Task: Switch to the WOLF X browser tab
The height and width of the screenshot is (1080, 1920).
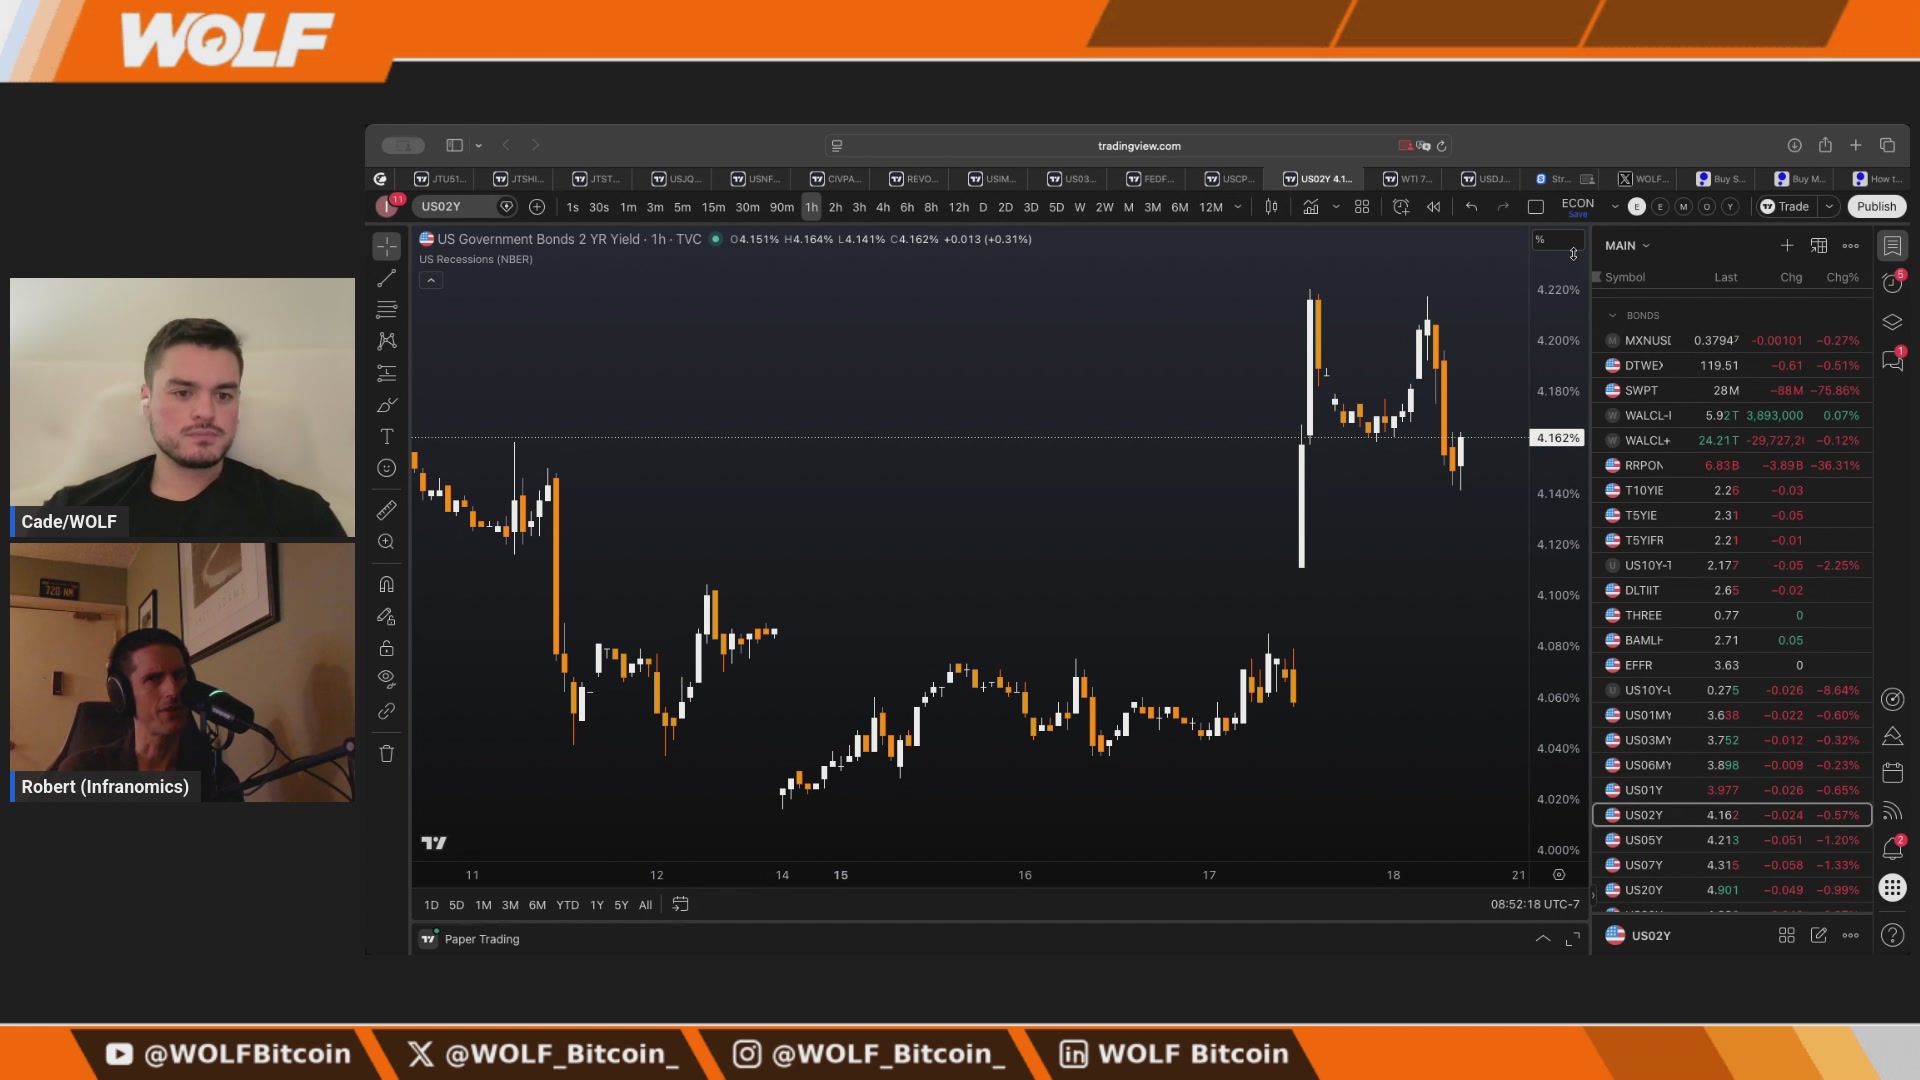Action: (1643, 179)
